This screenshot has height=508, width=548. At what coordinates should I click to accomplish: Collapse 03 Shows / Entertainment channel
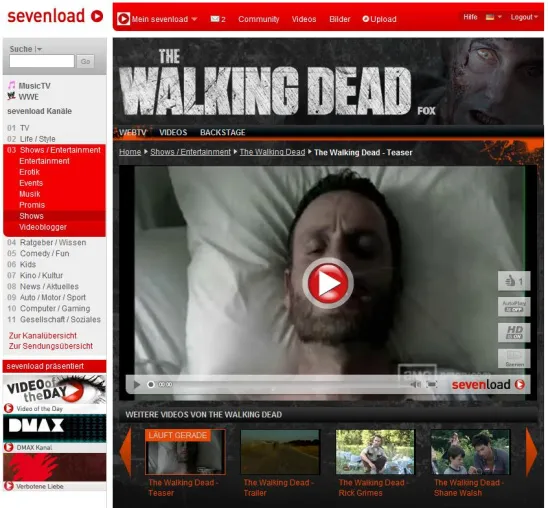point(54,150)
